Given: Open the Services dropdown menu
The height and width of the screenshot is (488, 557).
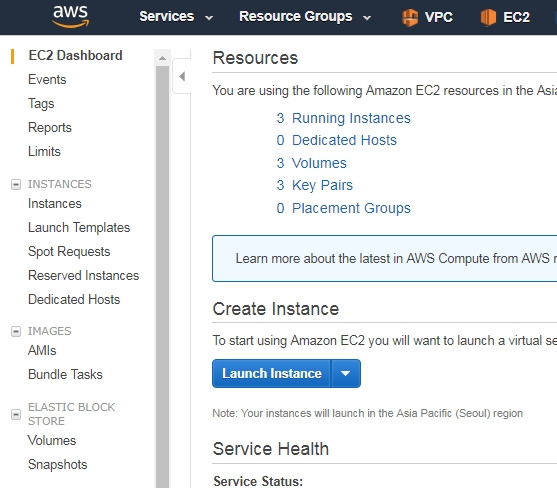Looking at the screenshot, I should 176,16.
